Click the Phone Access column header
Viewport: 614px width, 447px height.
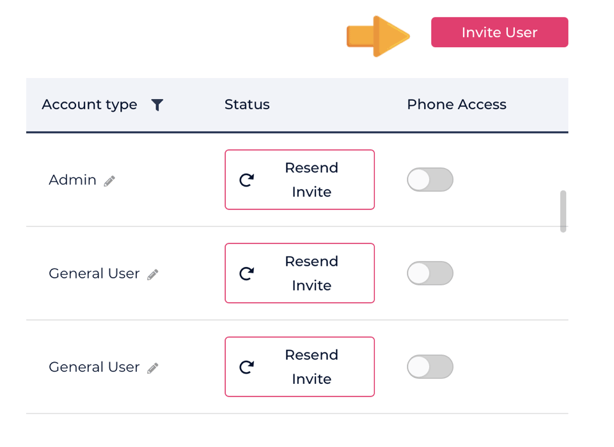(456, 105)
